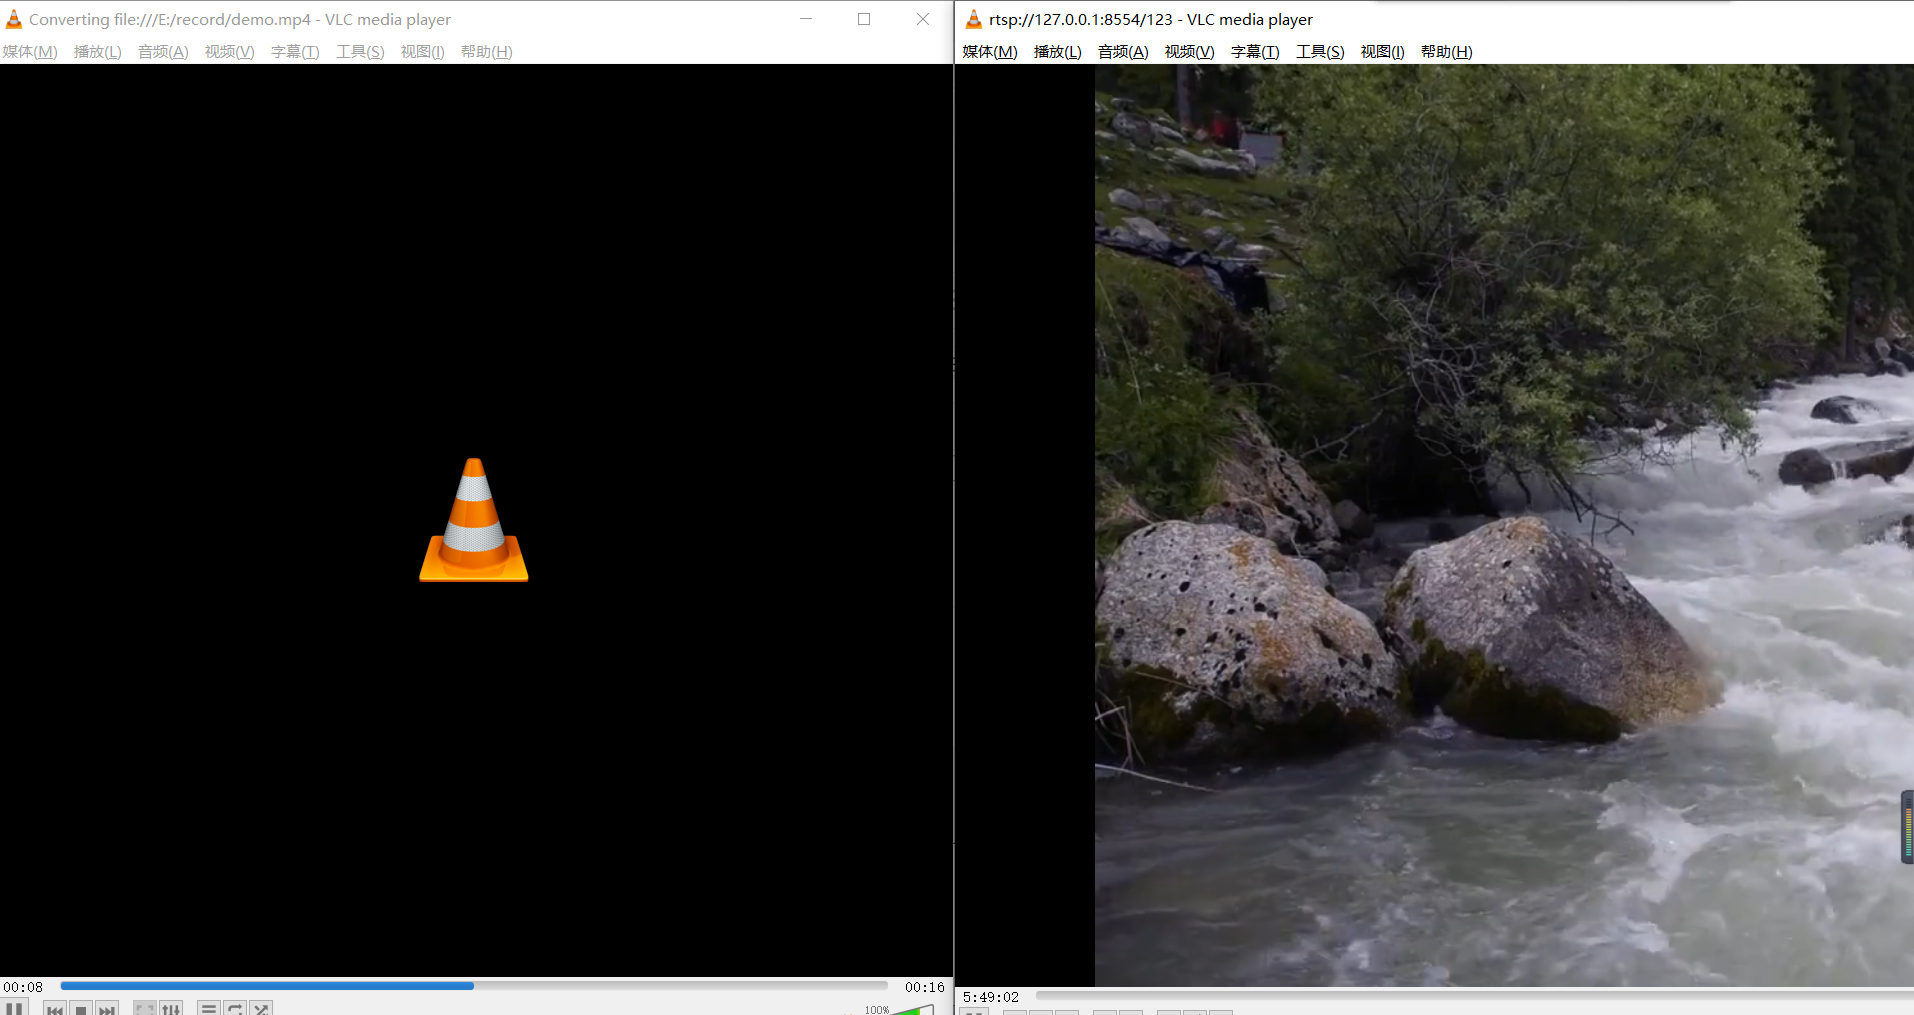Open extended settings via equalizer icon
The height and width of the screenshot is (1015, 1914).
(171, 1008)
